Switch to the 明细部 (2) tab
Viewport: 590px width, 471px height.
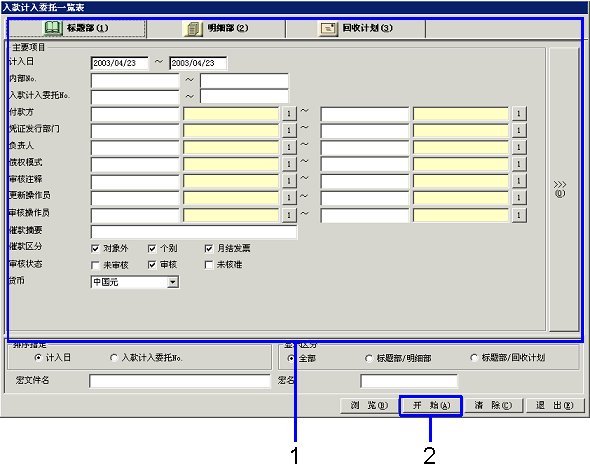216,29
